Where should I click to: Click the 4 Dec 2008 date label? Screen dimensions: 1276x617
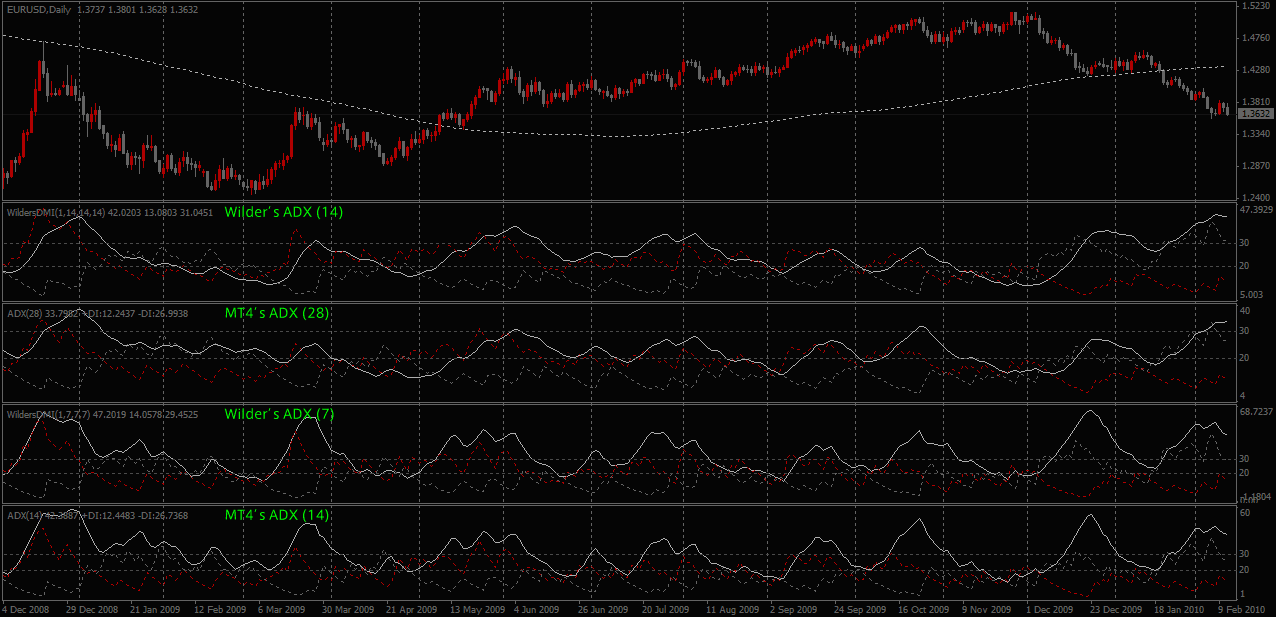(24, 608)
